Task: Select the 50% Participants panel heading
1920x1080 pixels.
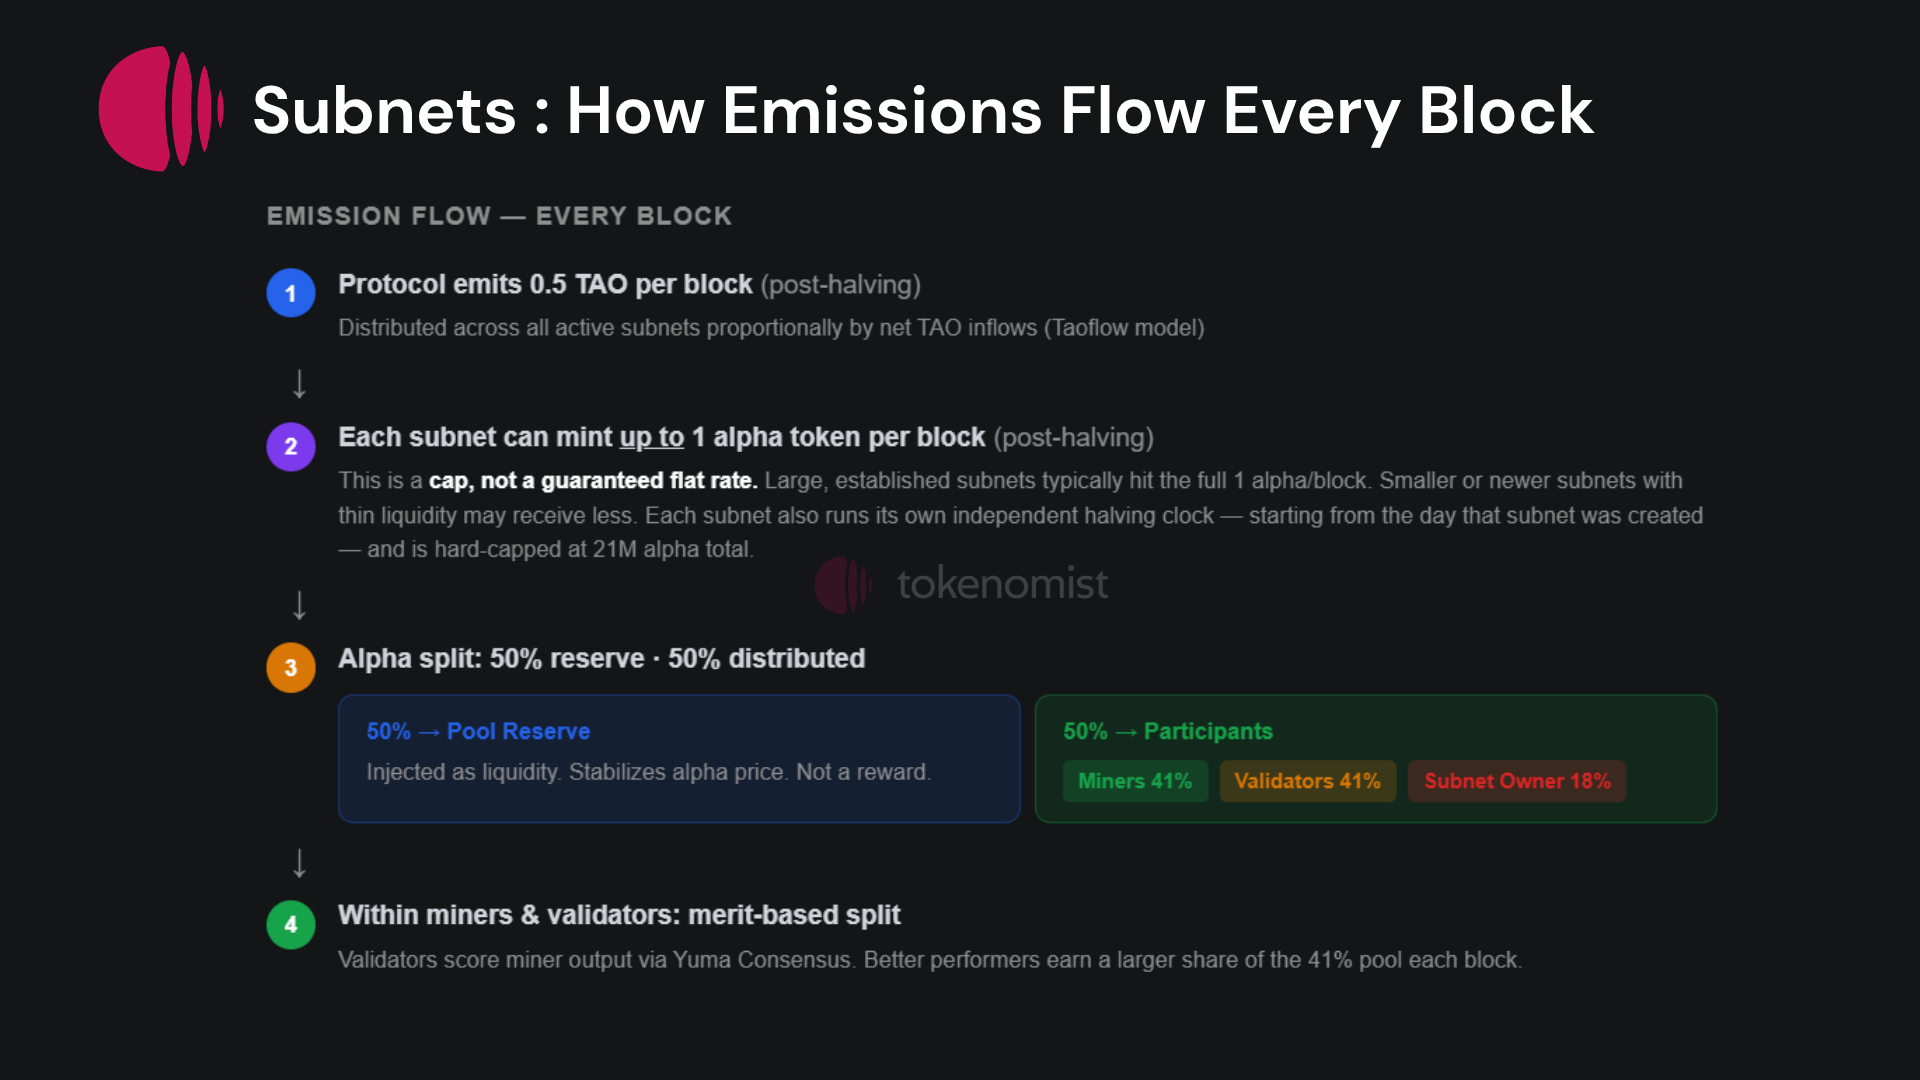Action: 1168,731
